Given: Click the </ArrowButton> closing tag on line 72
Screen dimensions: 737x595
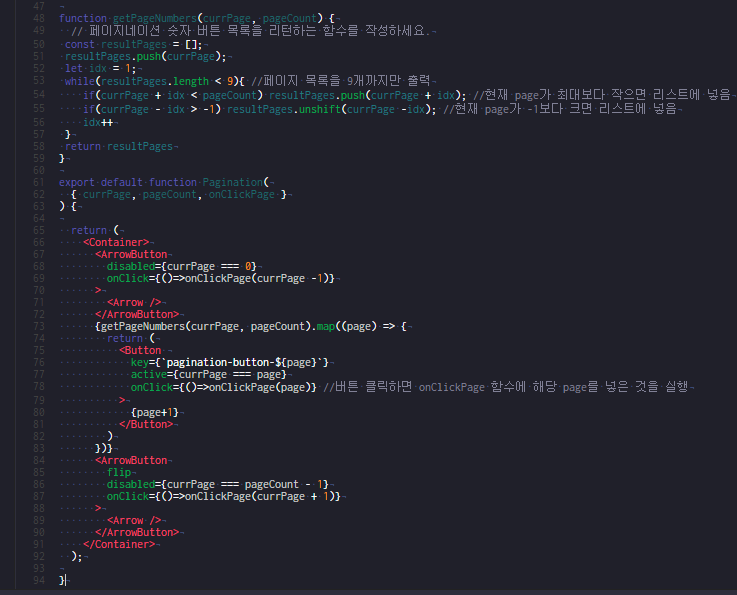Looking at the screenshot, I should [137, 314].
